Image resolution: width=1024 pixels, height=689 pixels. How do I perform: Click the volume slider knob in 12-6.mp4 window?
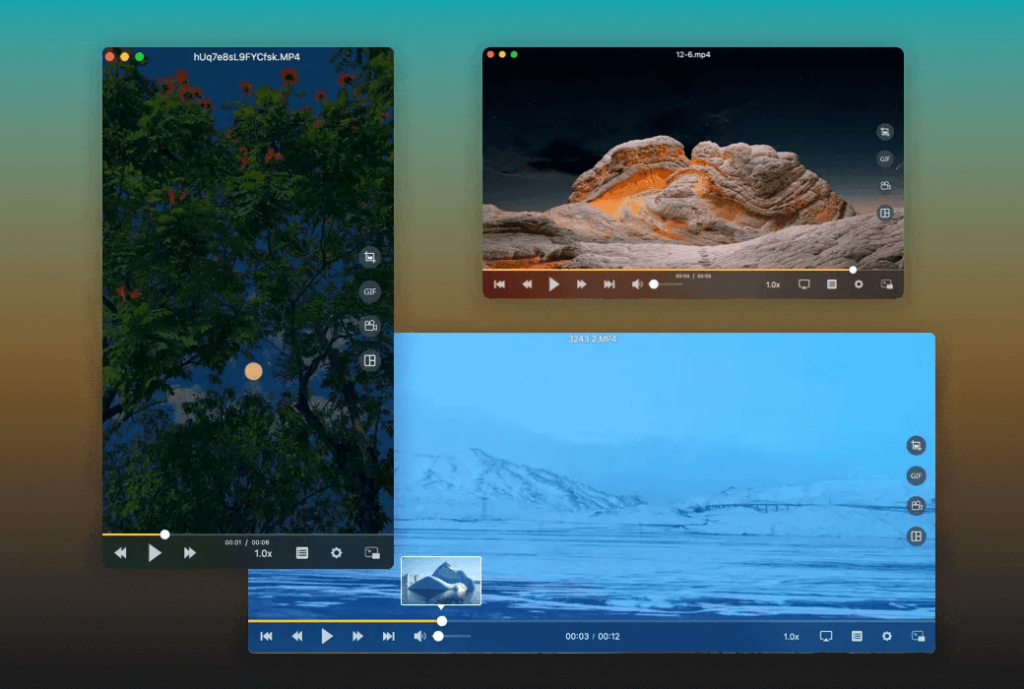tap(654, 284)
